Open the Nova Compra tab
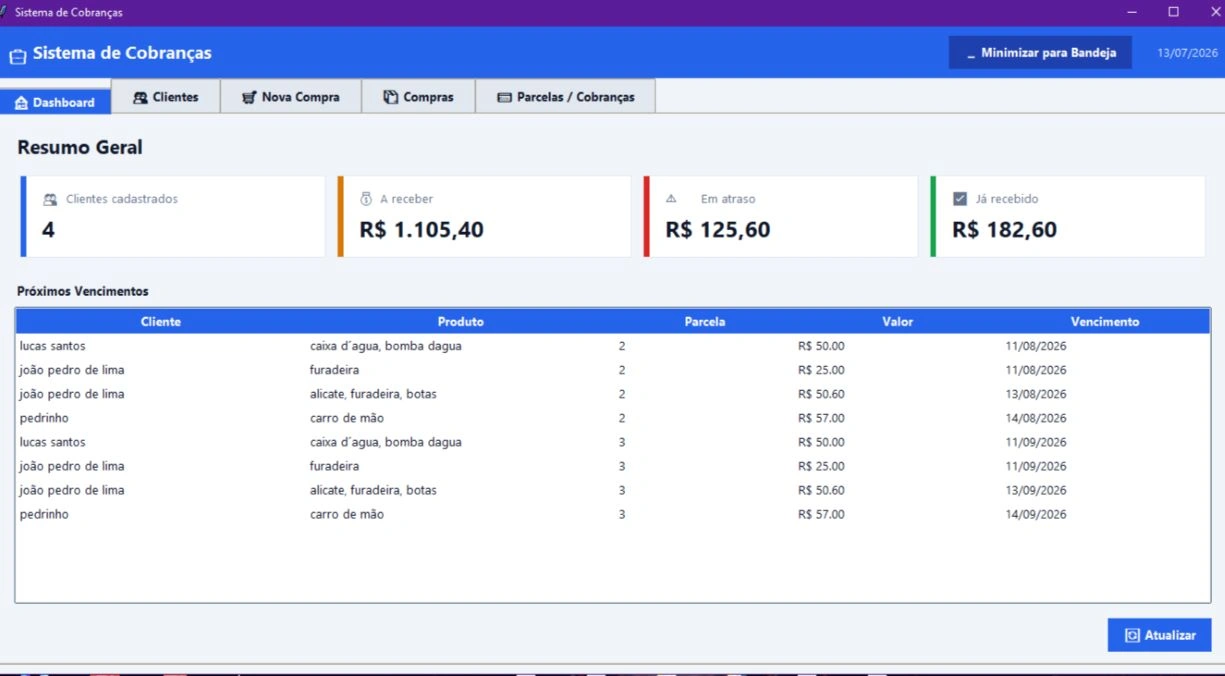This screenshot has width=1225, height=676. (291, 96)
